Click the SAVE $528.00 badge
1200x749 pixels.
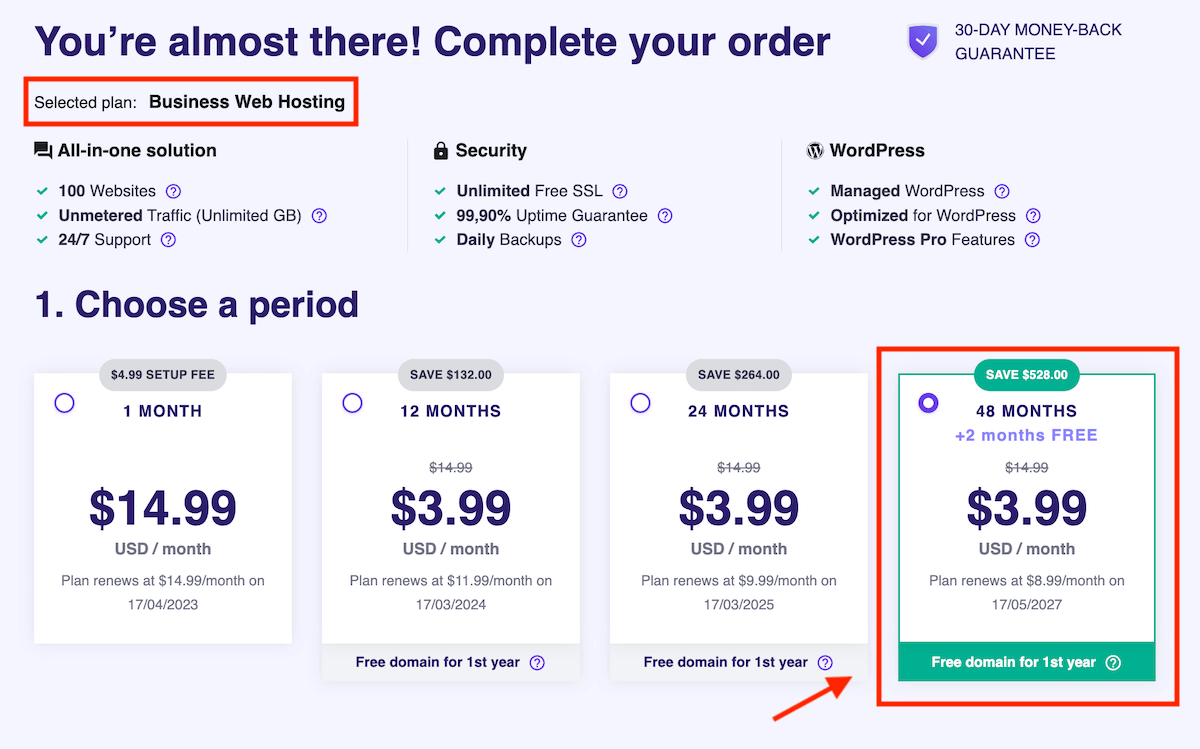pos(1027,375)
